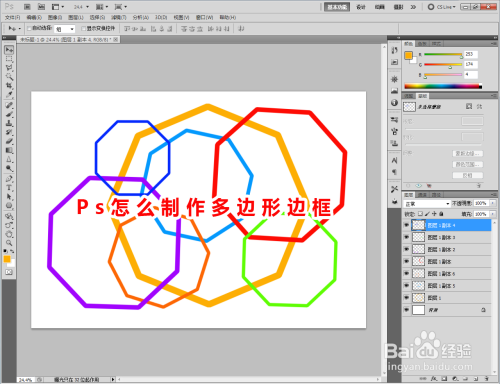
Task: Hide the 图层 1 副本 3 layer
Action: [x=406, y=237]
